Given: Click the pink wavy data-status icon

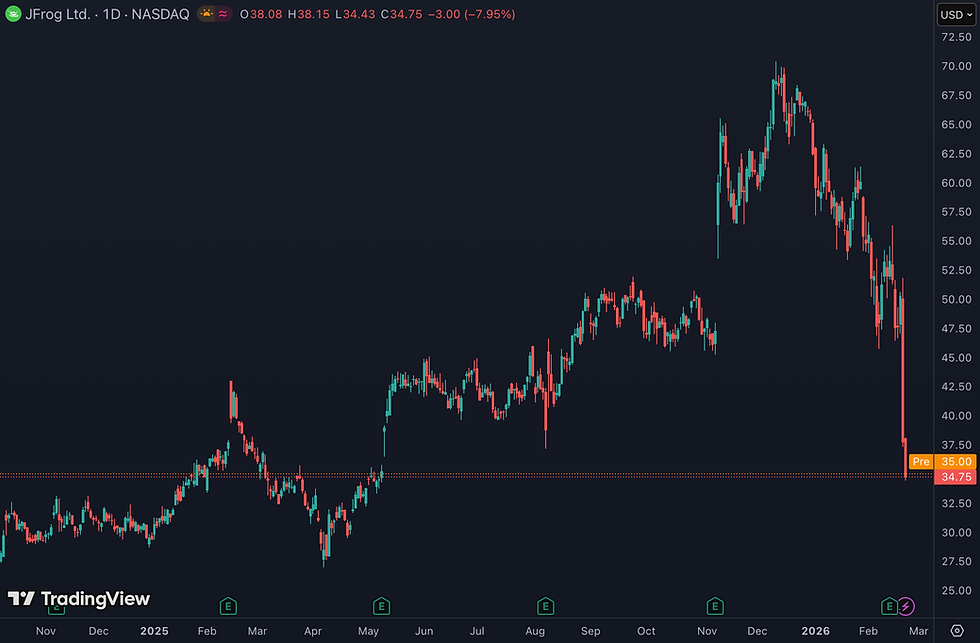Looking at the screenshot, I should point(223,14).
